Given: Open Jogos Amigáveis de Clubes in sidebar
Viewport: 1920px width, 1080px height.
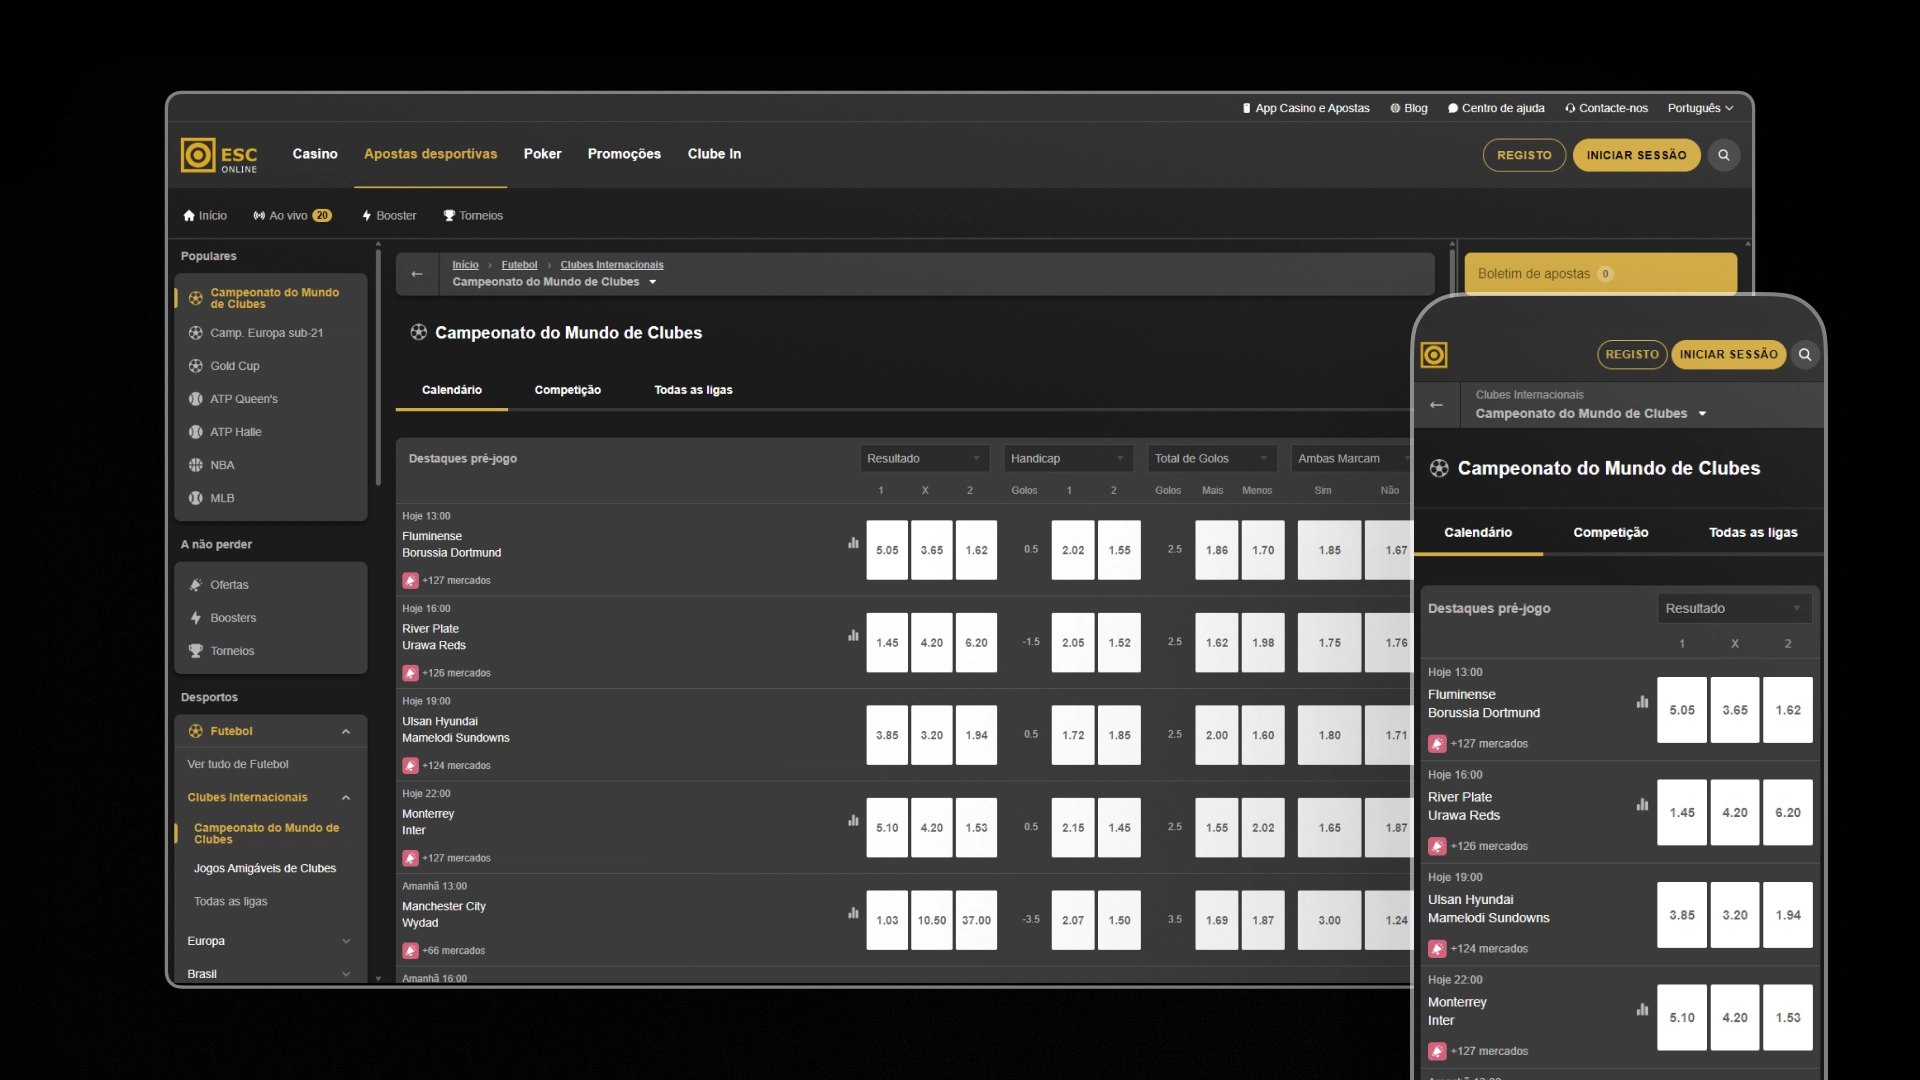Looking at the screenshot, I should point(265,869).
